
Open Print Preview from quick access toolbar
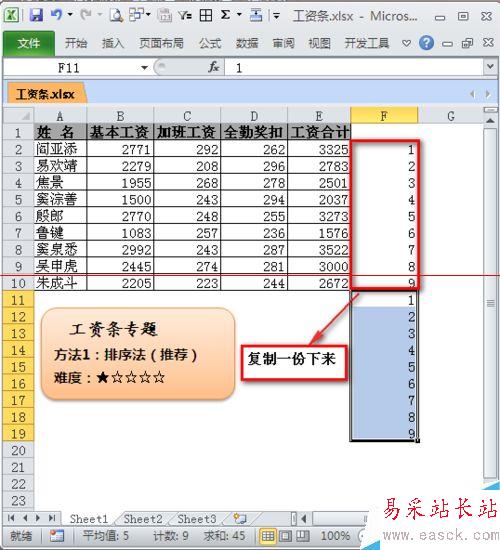(x=116, y=15)
